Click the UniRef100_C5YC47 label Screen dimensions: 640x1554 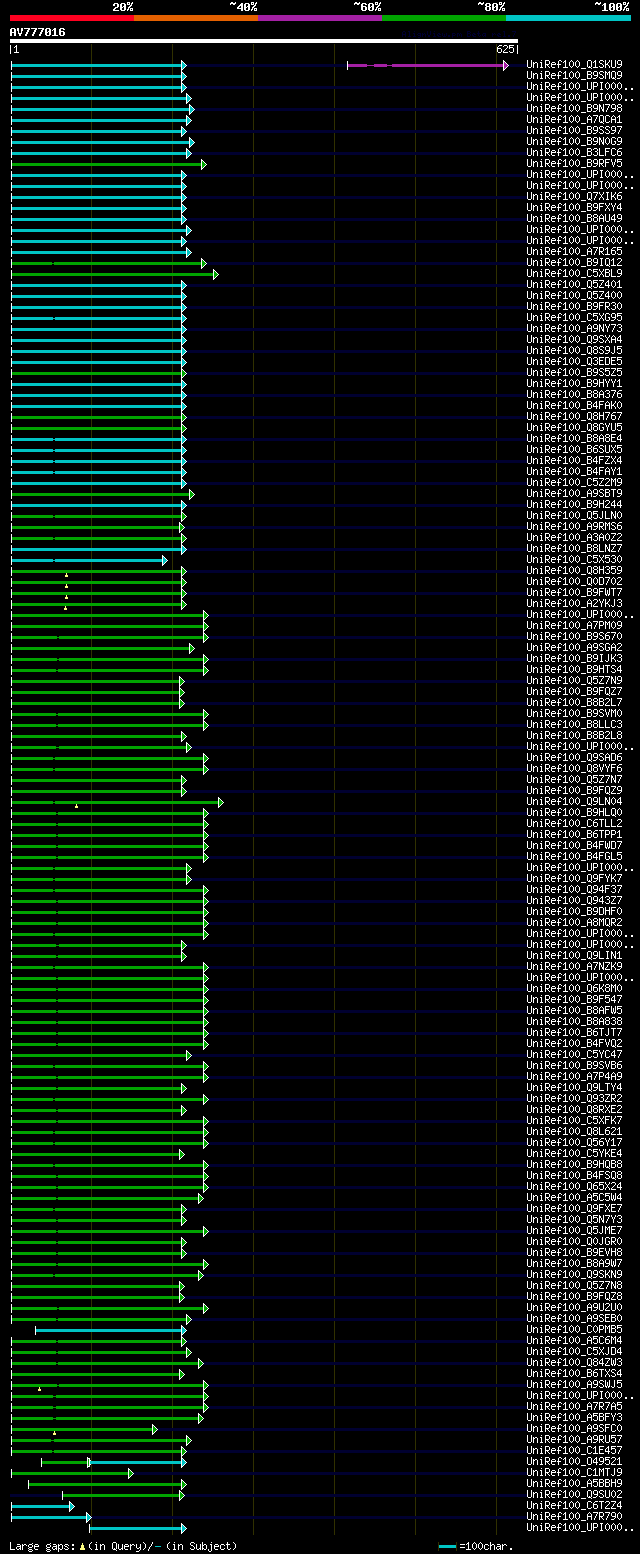coord(574,1054)
